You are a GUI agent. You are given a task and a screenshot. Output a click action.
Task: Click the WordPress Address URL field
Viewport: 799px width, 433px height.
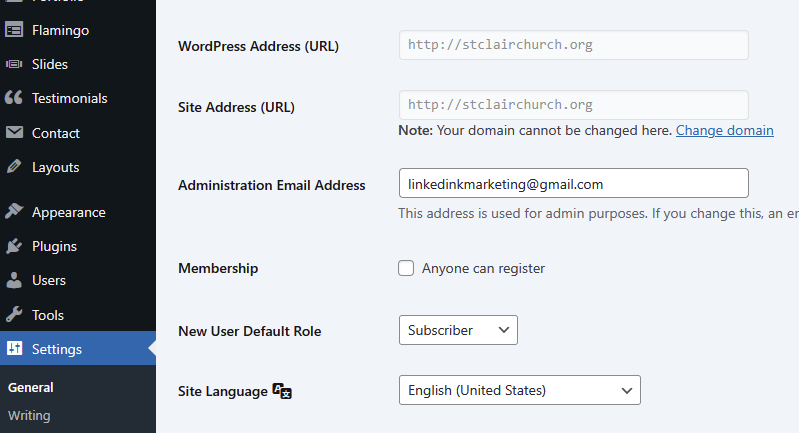click(573, 45)
